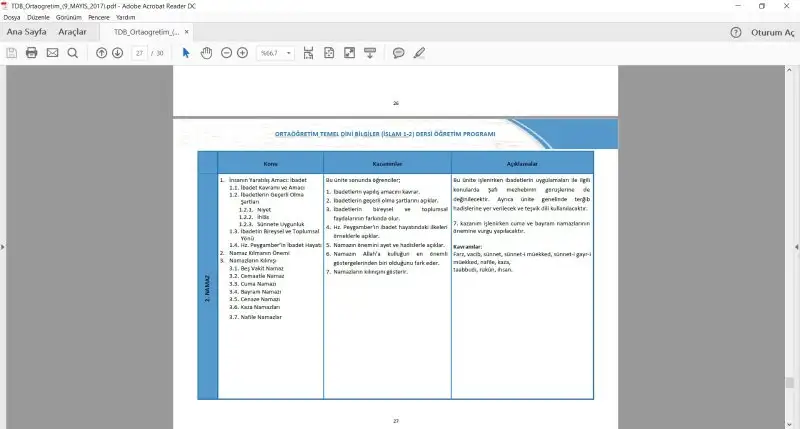Click the row 2. Namaz Kılmanın Önemi
800x429 pixels.
[255, 253]
